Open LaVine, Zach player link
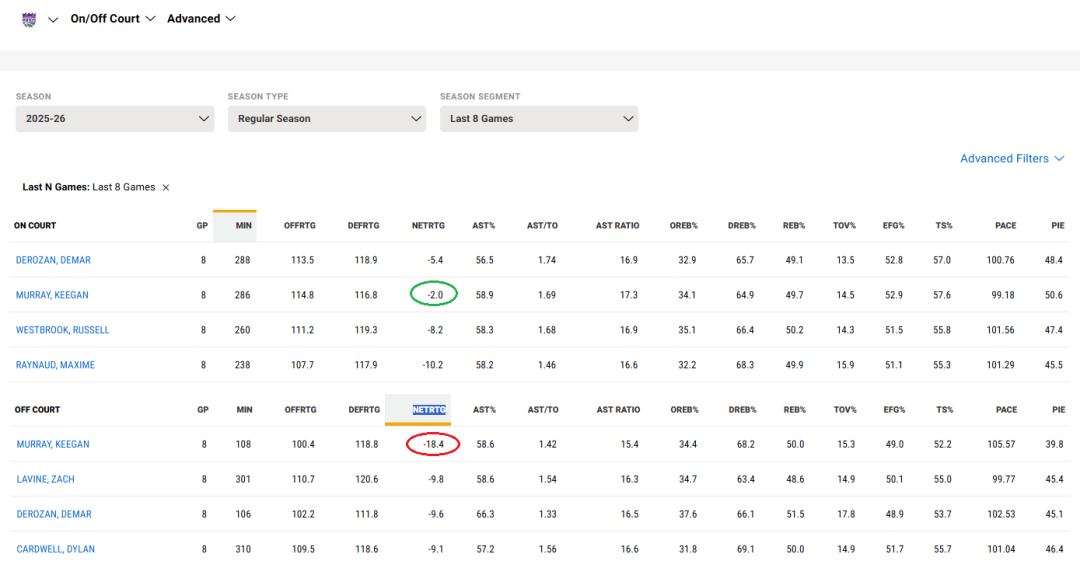1080x568 pixels. pos(46,479)
